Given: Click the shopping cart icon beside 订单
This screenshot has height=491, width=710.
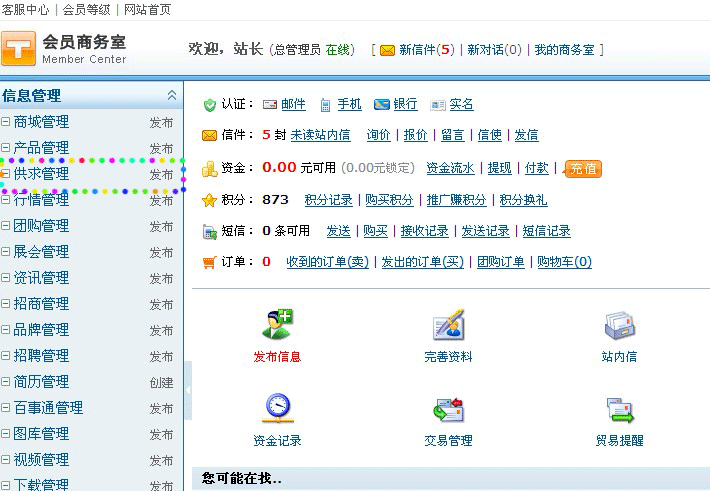Looking at the screenshot, I should tap(209, 262).
